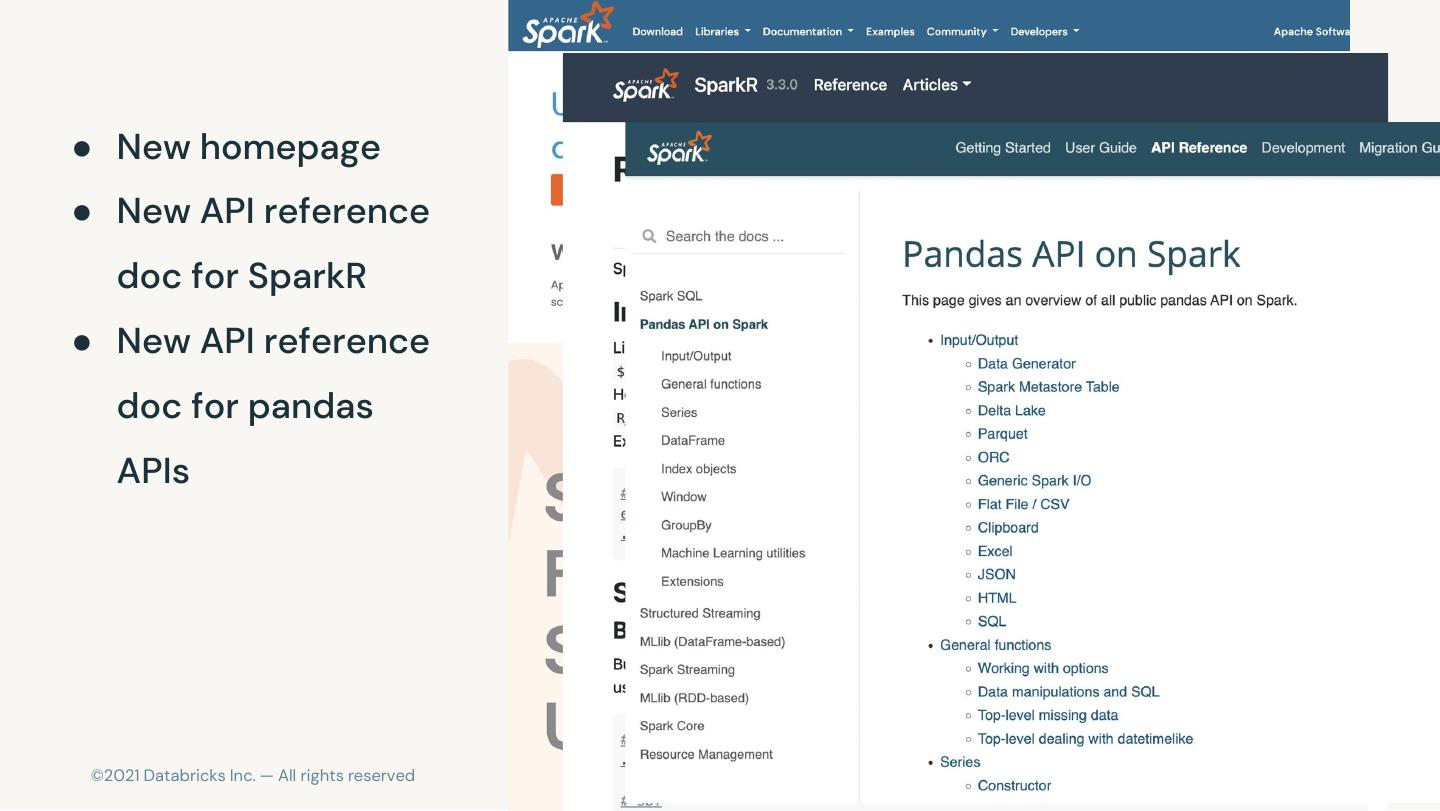
Task: Expand the Community dropdown menu
Action: 962,31
